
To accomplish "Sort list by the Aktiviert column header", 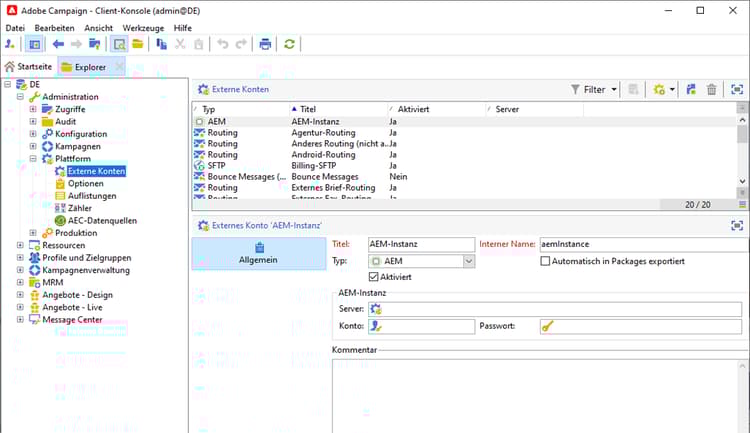I will pos(437,109).
